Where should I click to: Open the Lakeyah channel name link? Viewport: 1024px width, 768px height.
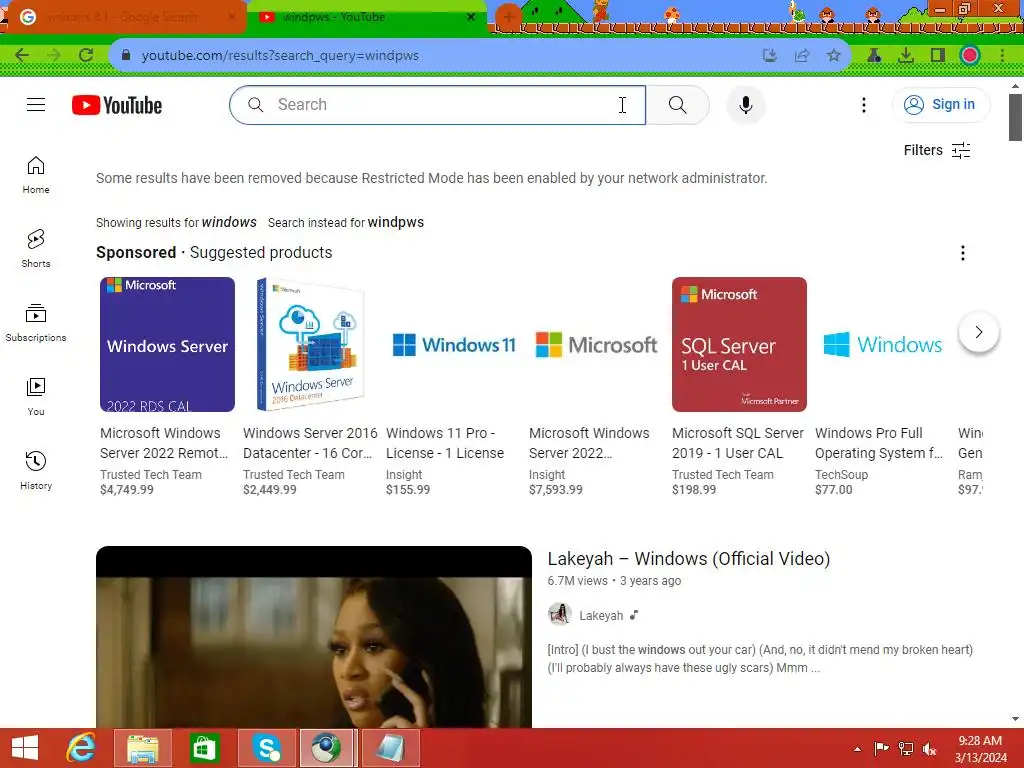pos(601,615)
